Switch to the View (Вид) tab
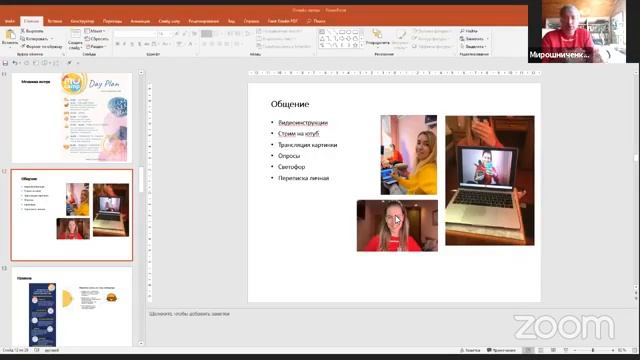The image size is (640, 360). point(231,21)
